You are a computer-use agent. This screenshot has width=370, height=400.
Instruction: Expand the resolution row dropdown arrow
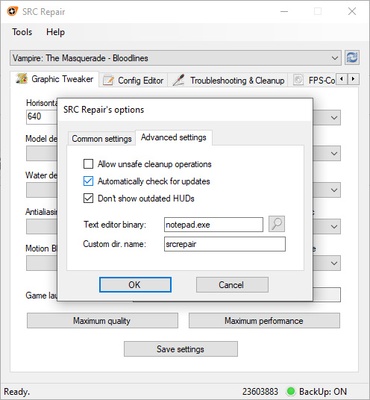pyautogui.click(x=334, y=117)
